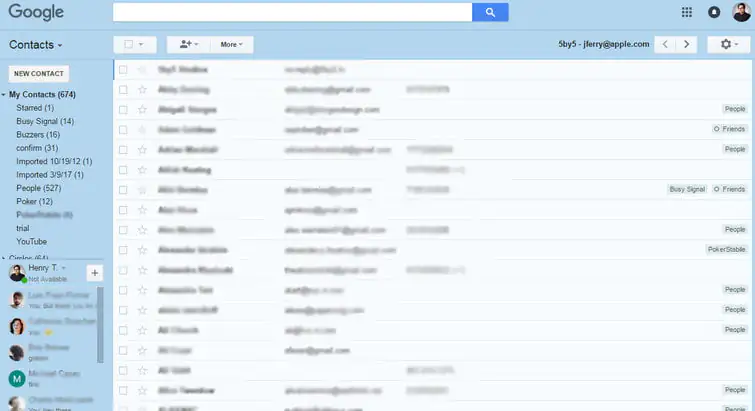Open the select-all checkbox dropdown
The height and width of the screenshot is (411, 755).
click(x=141, y=44)
